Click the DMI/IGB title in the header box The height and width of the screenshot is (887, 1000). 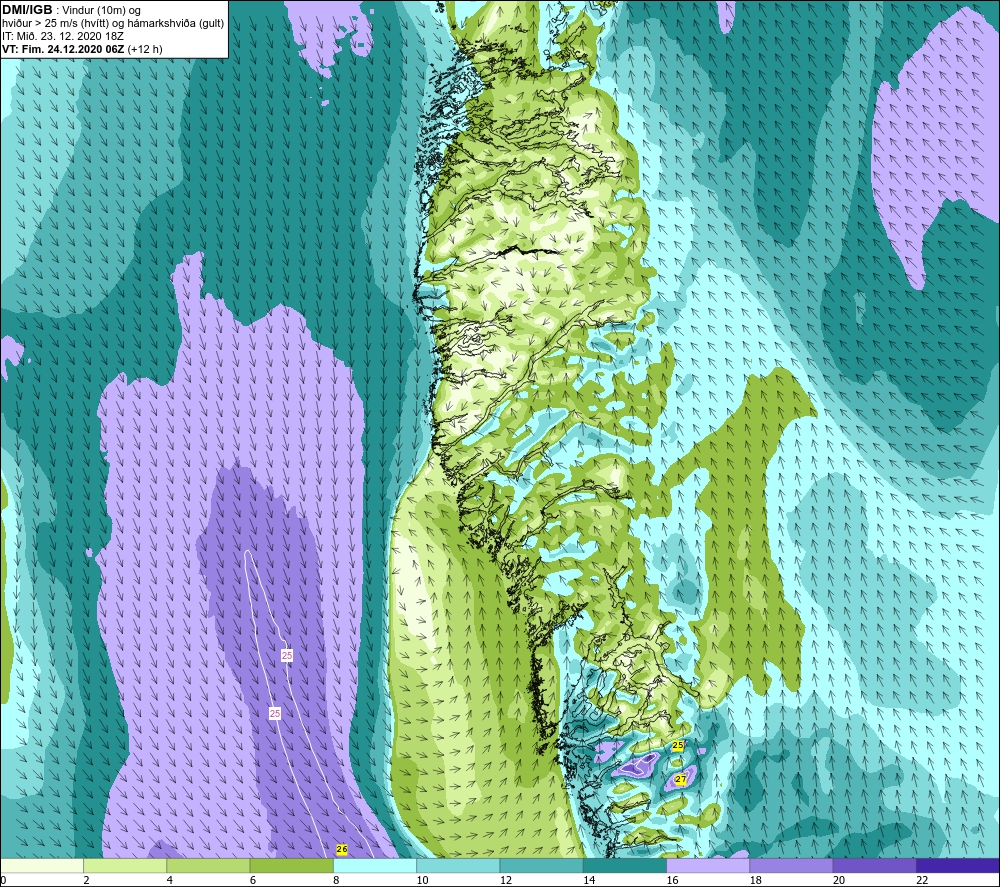27,10
